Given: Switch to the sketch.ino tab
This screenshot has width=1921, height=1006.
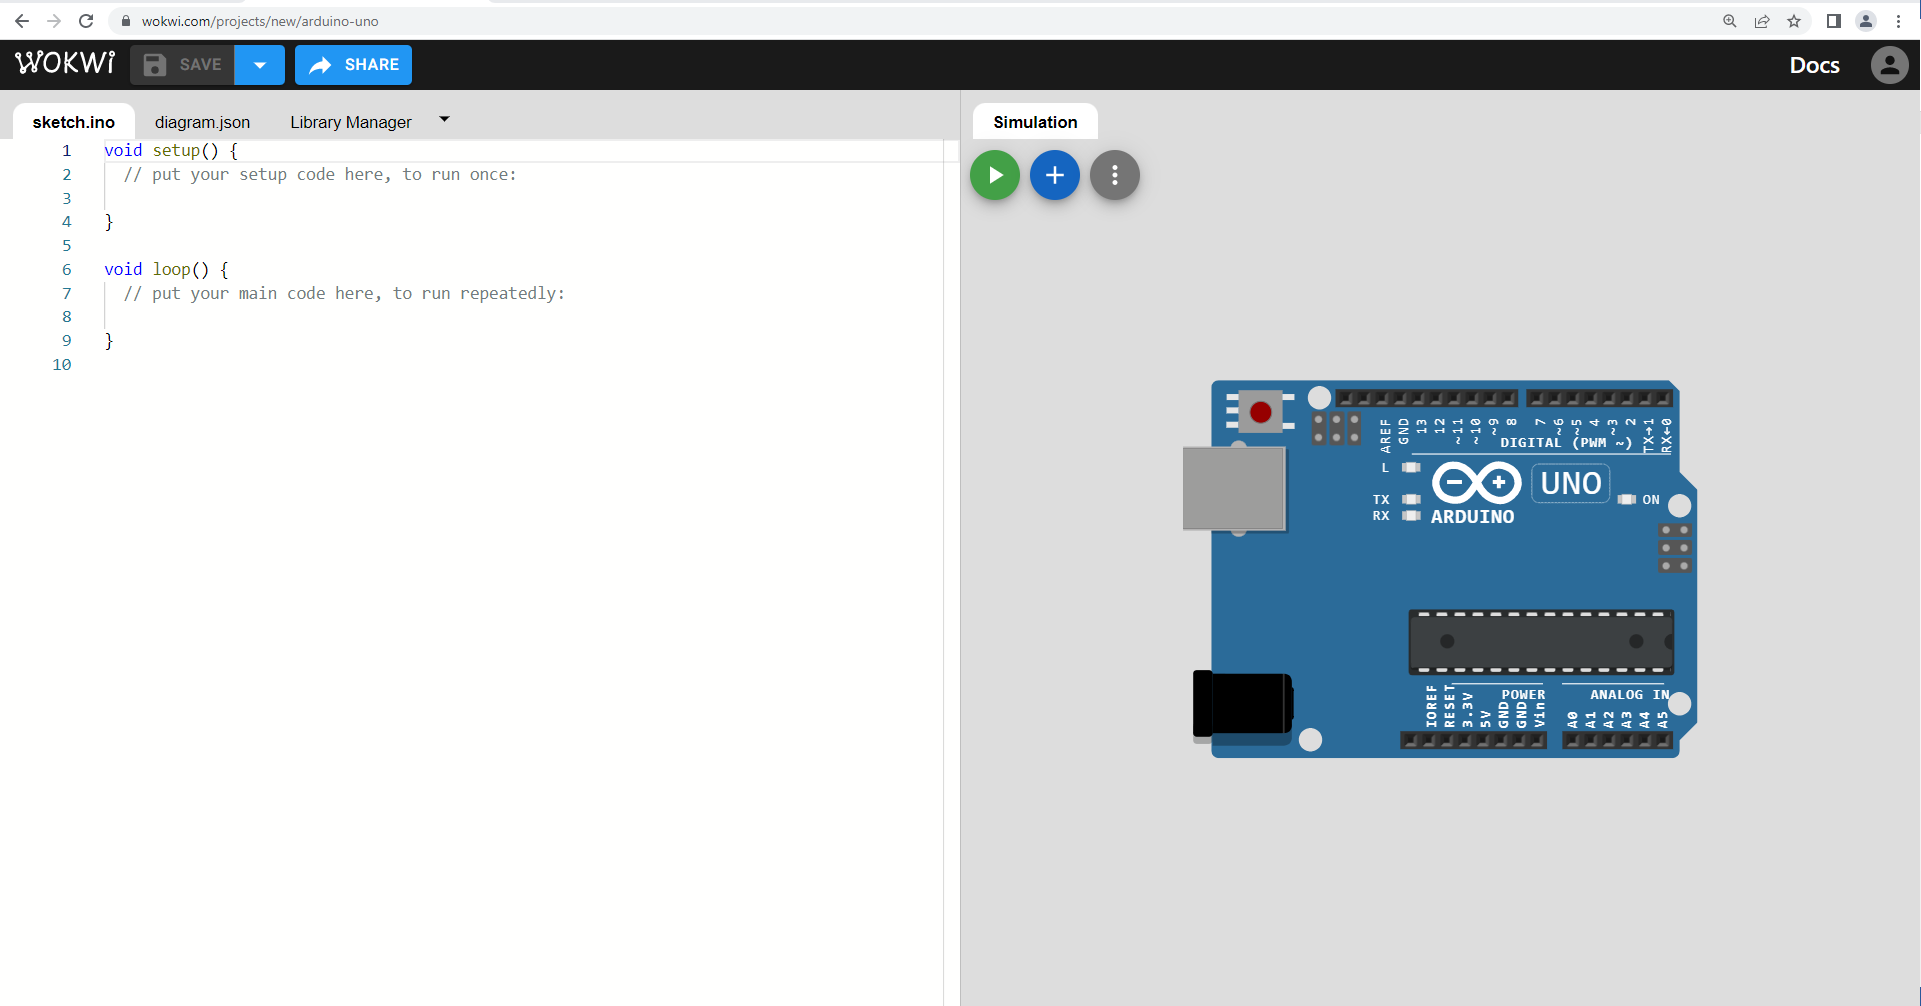Looking at the screenshot, I should pyautogui.click(x=74, y=122).
